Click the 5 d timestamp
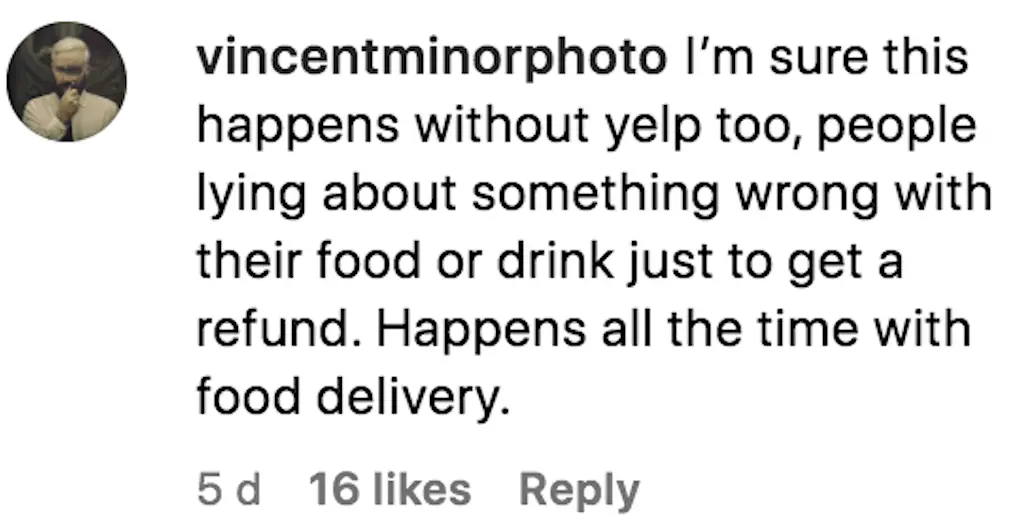Screen dimensions: 1024x521 click(x=229, y=490)
